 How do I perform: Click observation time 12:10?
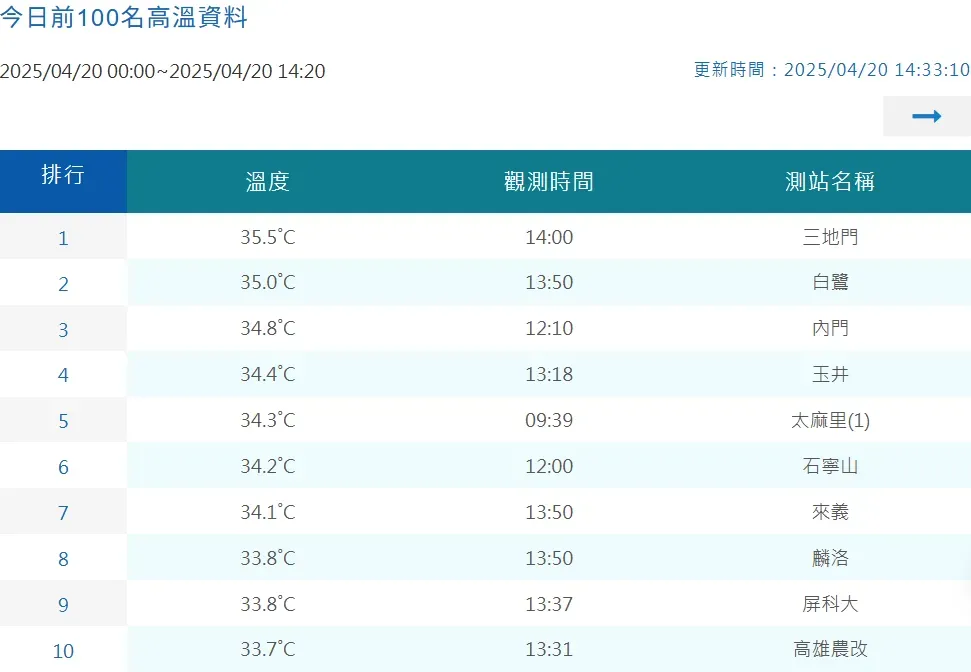click(549, 328)
